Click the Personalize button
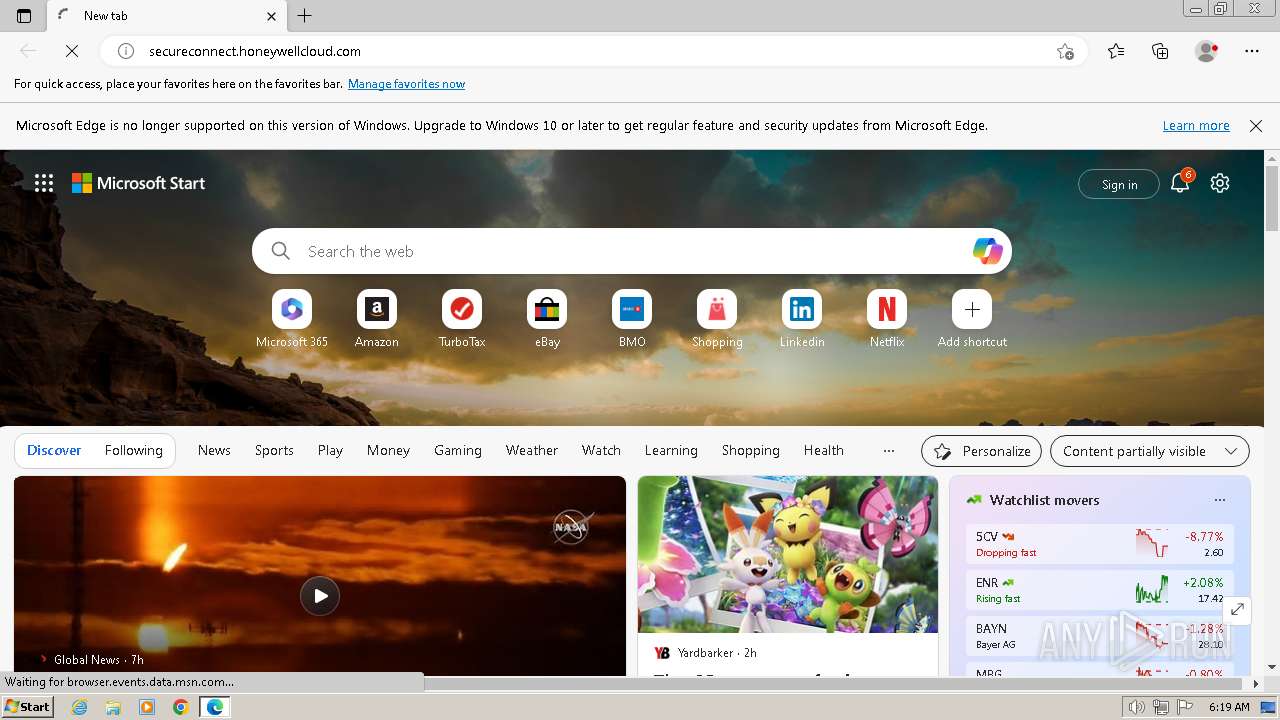The height and width of the screenshot is (720, 1280). pos(981,451)
